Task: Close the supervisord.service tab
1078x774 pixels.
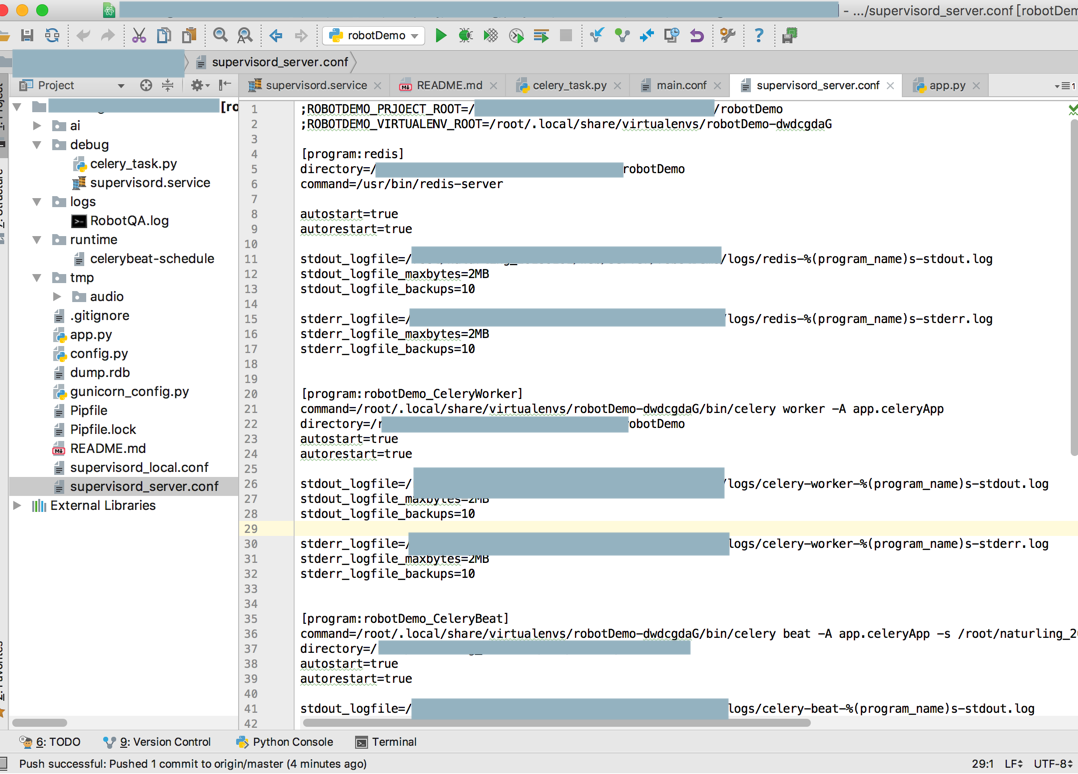Action: [x=378, y=86]
